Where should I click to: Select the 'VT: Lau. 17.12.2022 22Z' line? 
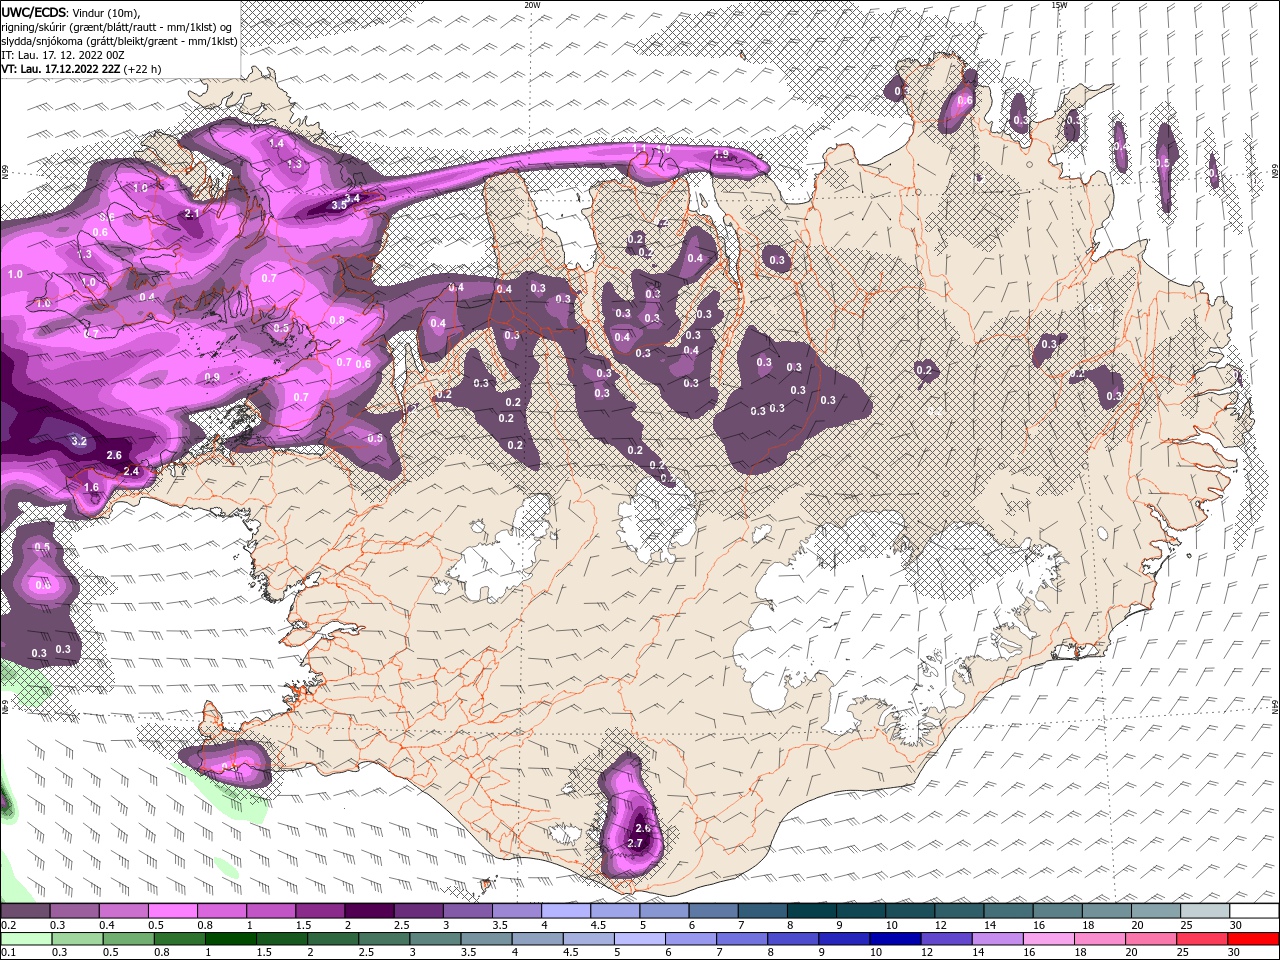(60, 69)
